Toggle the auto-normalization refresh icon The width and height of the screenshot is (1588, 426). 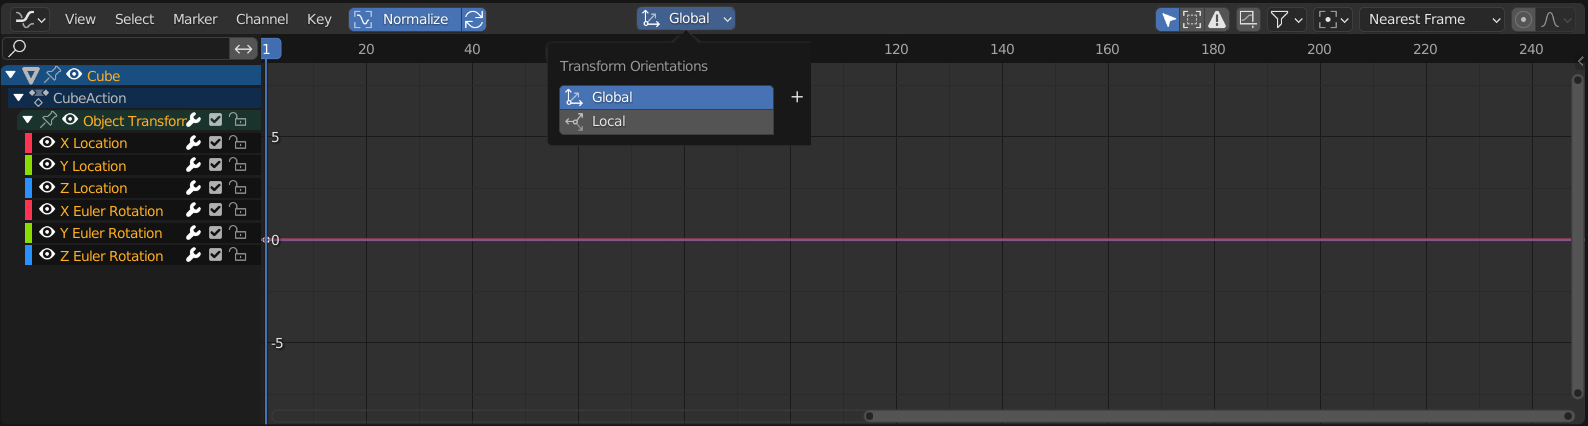pyautogui.click(x=474, y=19)
